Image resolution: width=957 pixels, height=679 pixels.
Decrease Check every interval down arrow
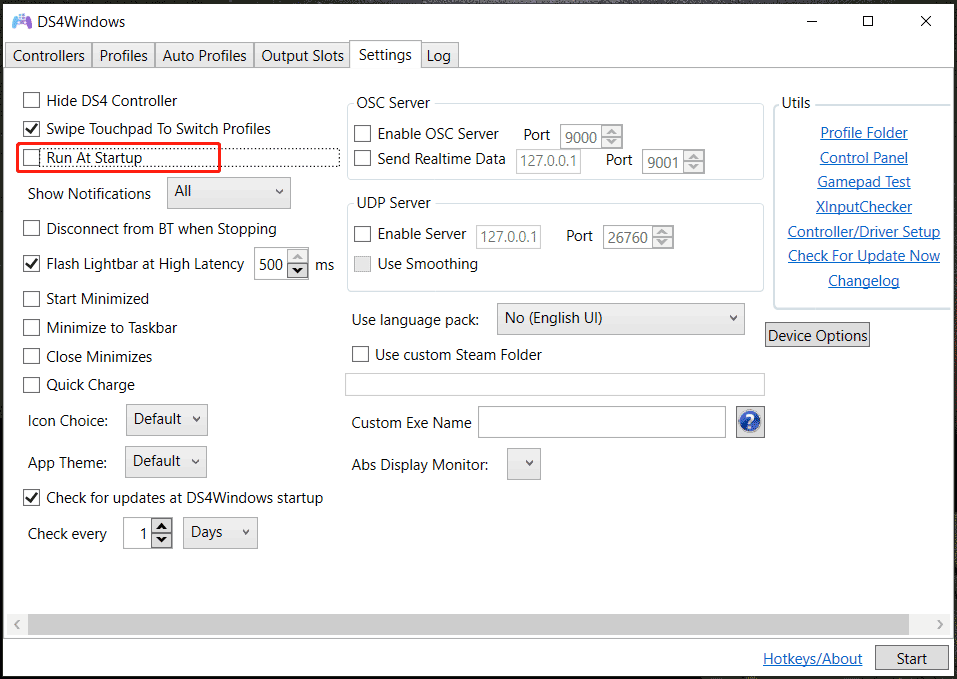coord(161,539)
